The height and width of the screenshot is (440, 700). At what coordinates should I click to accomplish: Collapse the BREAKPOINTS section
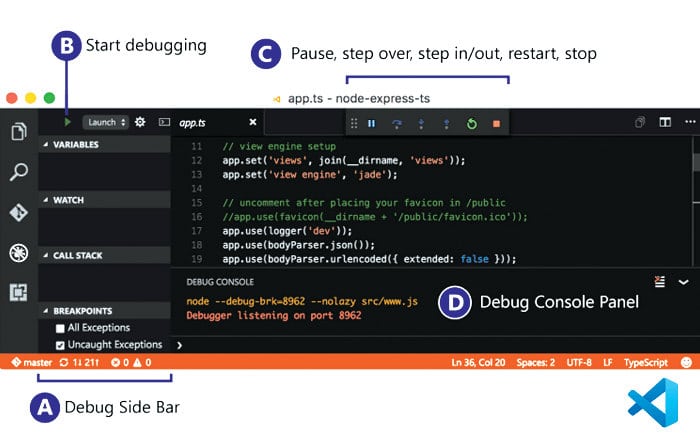[x=104, y=311]
